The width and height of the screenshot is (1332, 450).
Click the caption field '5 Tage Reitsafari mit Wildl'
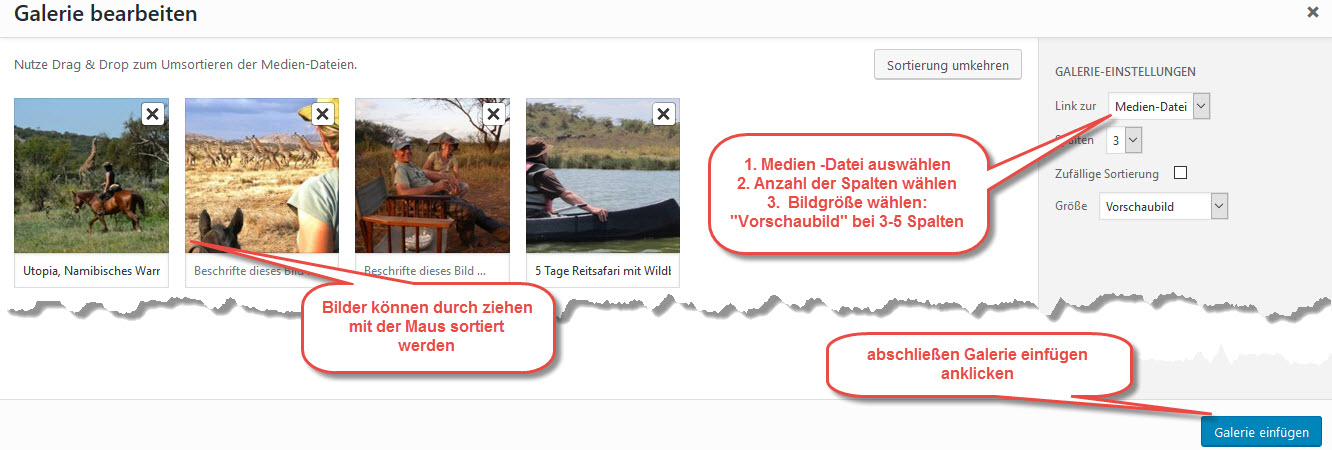603,270
